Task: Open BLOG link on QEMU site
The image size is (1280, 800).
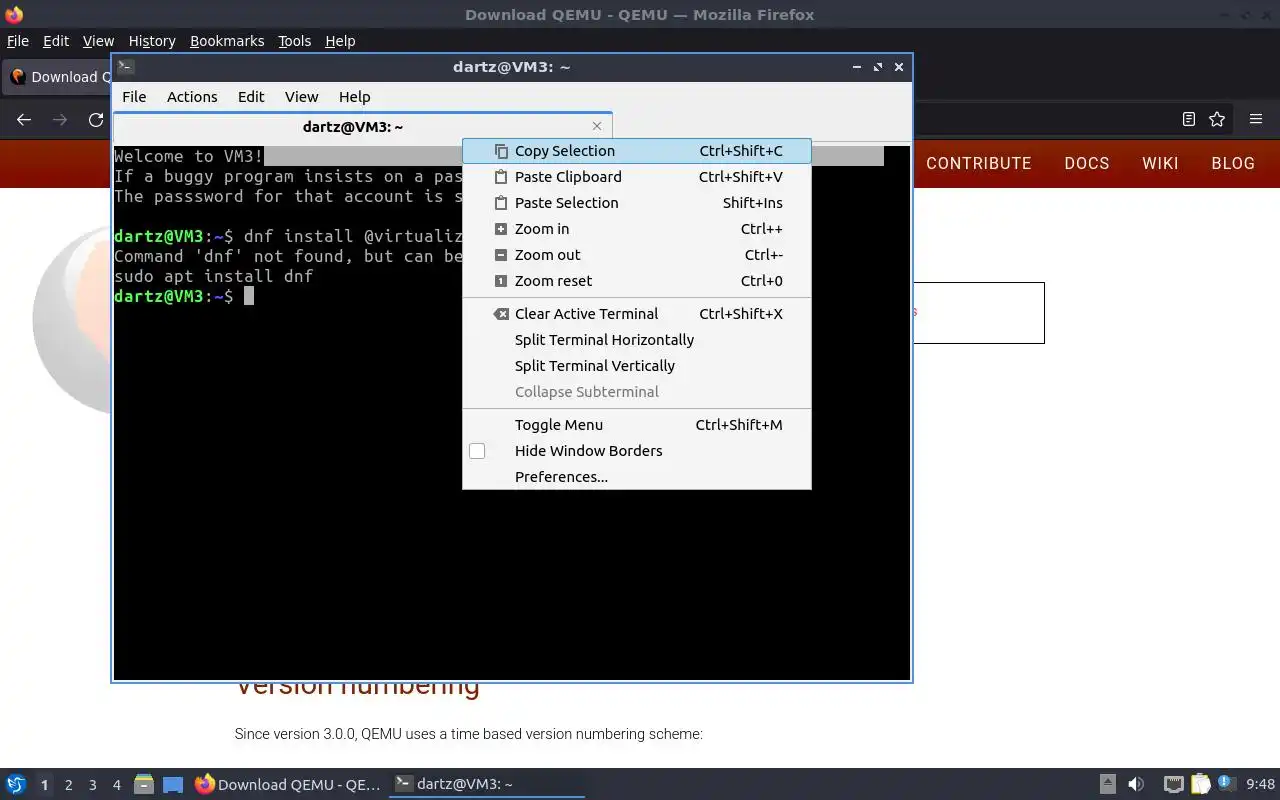Action: click(1233, 163)
